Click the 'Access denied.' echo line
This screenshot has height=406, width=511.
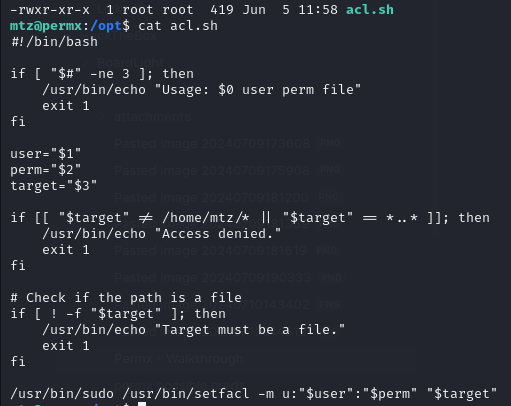tap(162, 234)
